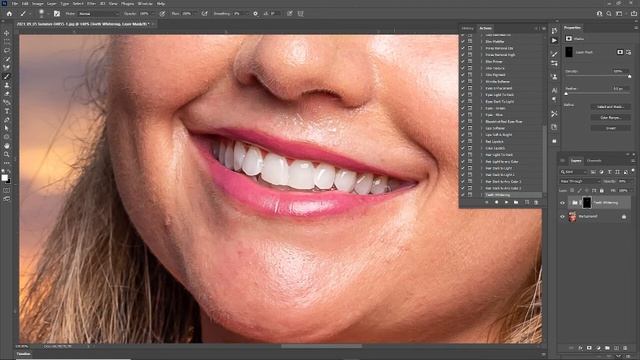Select the Lasso tool

click(7, 51)
